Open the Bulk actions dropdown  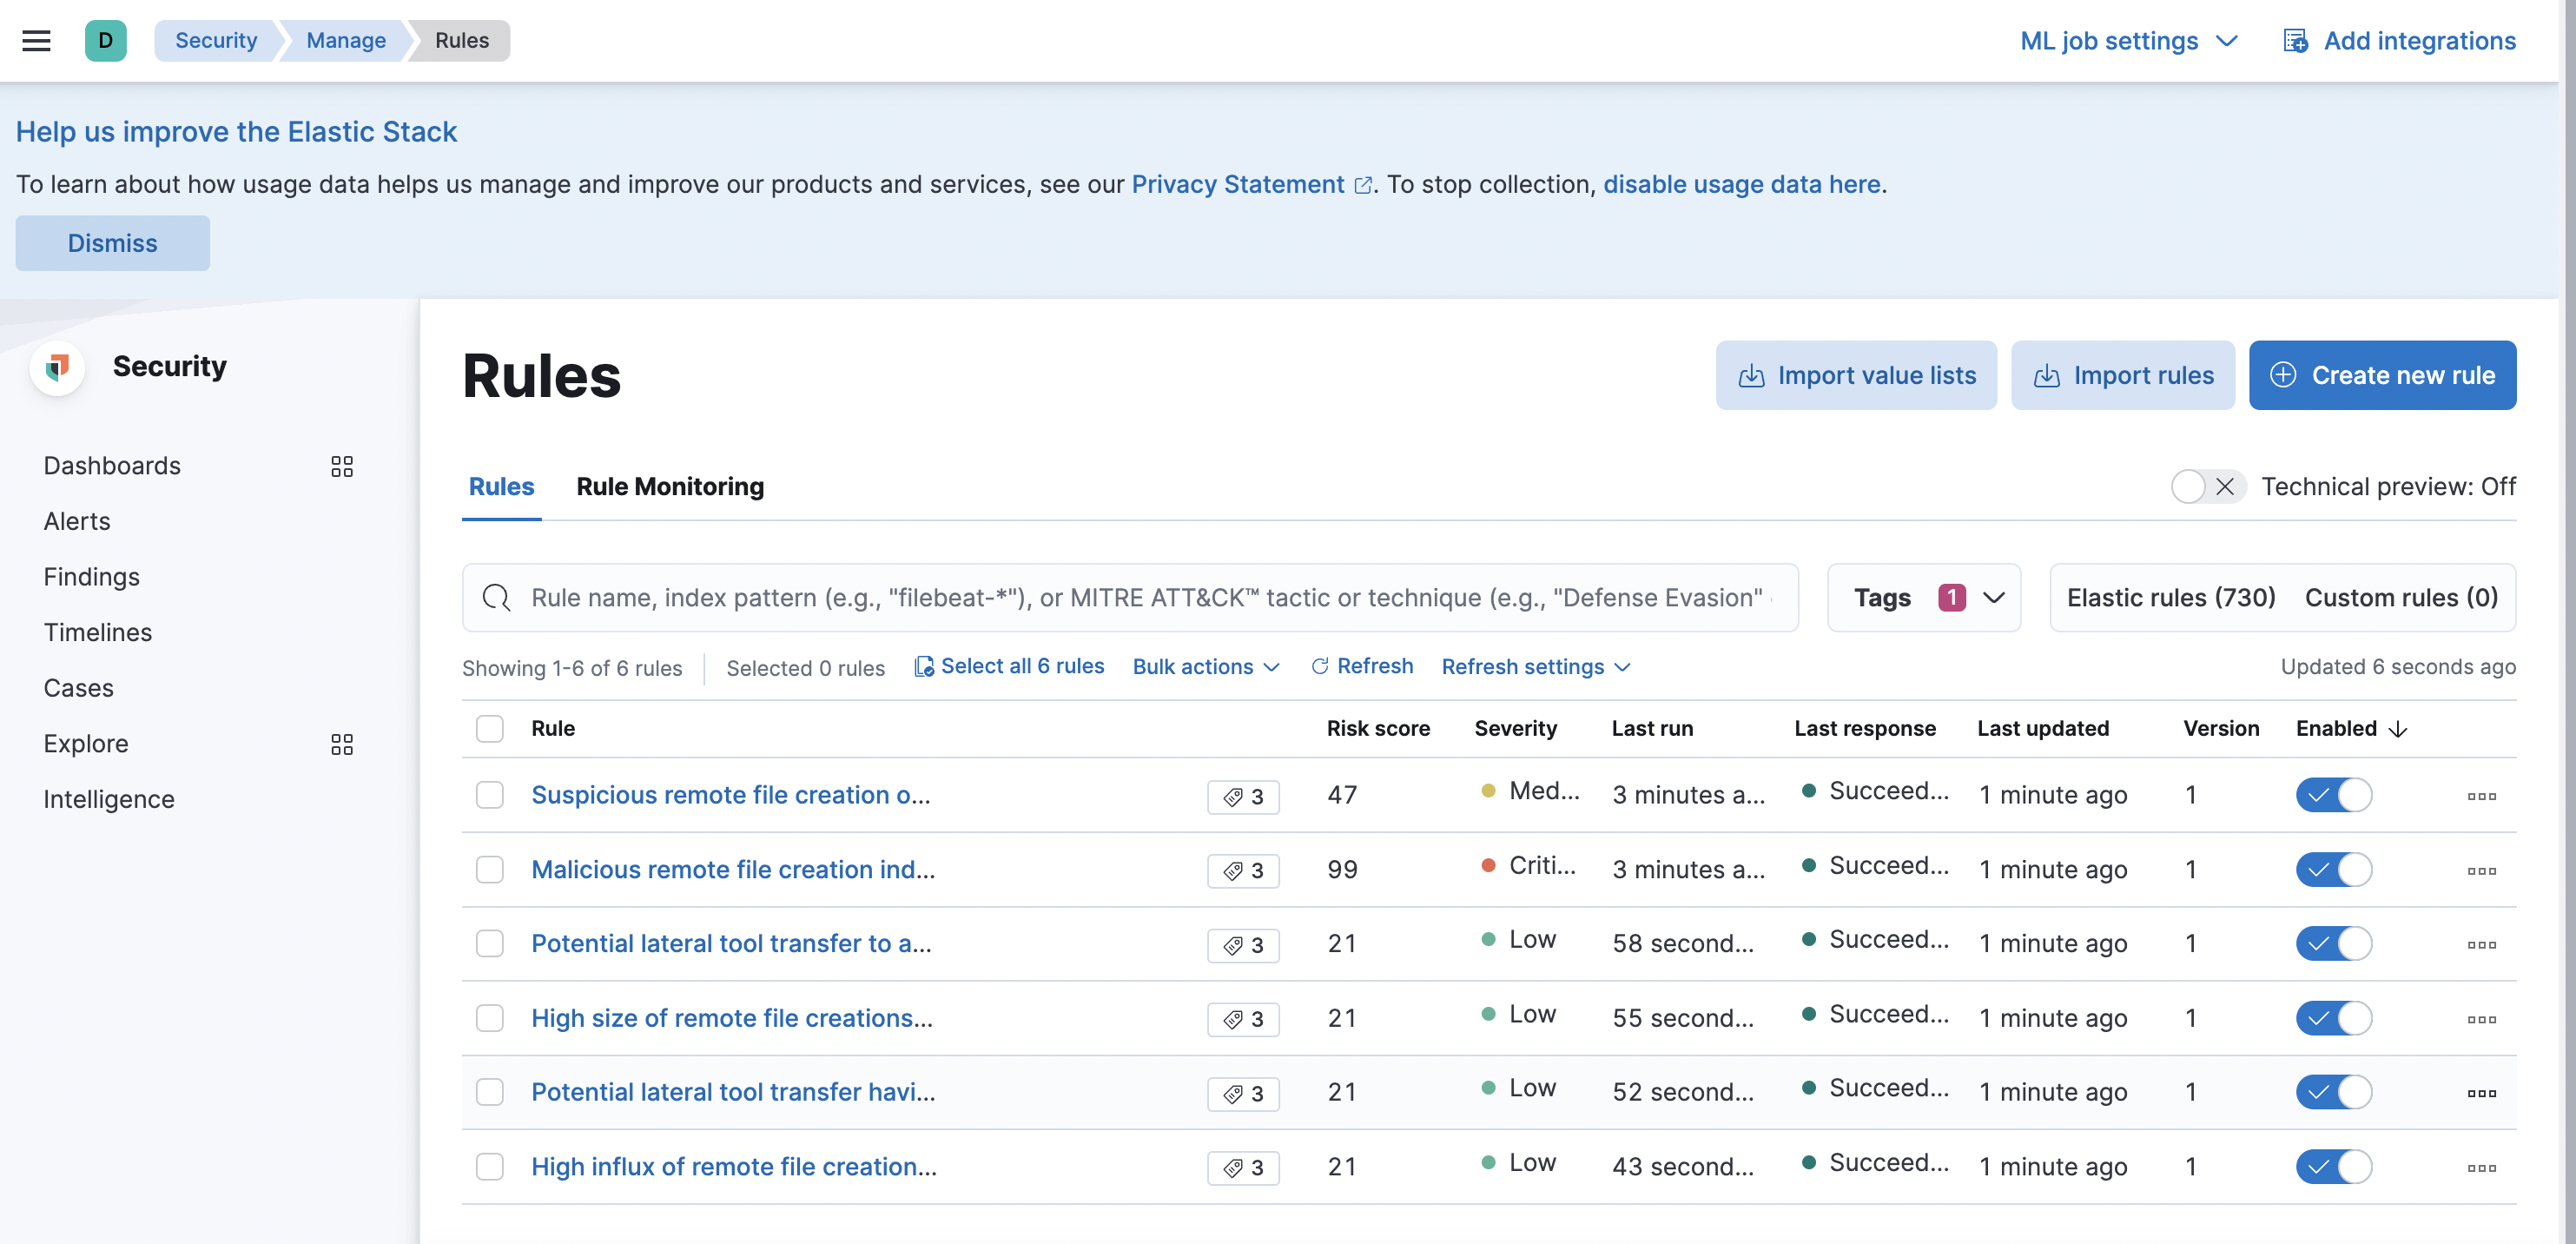(x=1205, y=666)
